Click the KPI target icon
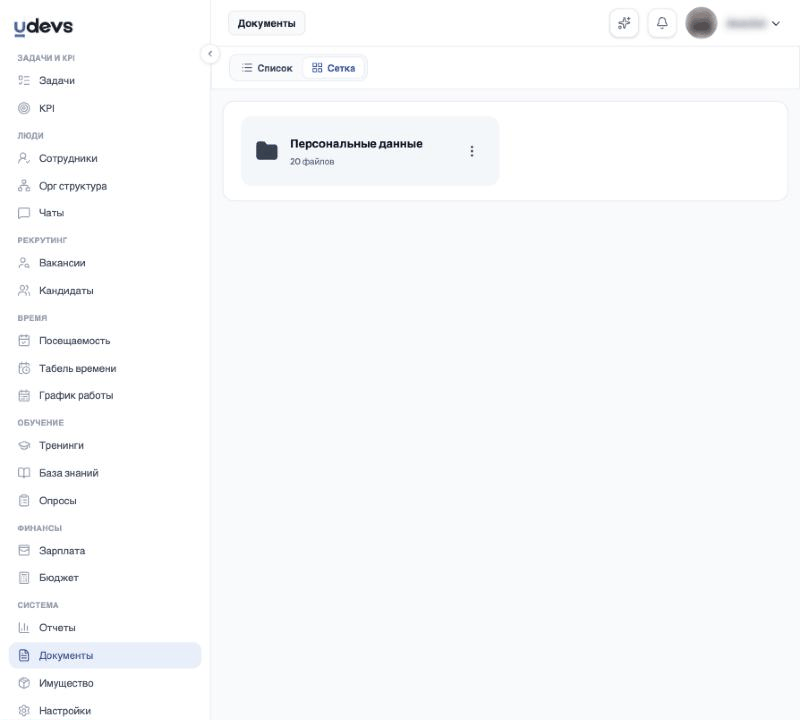The height and width of the screenshot is (720, 800). click(24, 108)
